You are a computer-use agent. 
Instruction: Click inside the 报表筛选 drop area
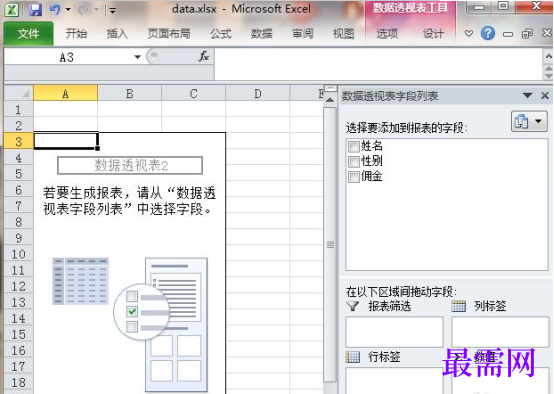[x=394, y=332]
